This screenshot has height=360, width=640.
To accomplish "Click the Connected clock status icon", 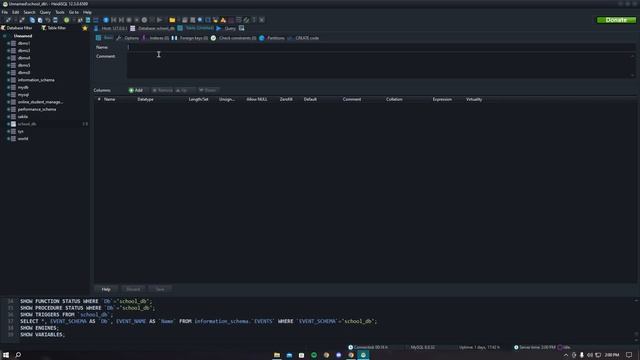I will (351, 347).
